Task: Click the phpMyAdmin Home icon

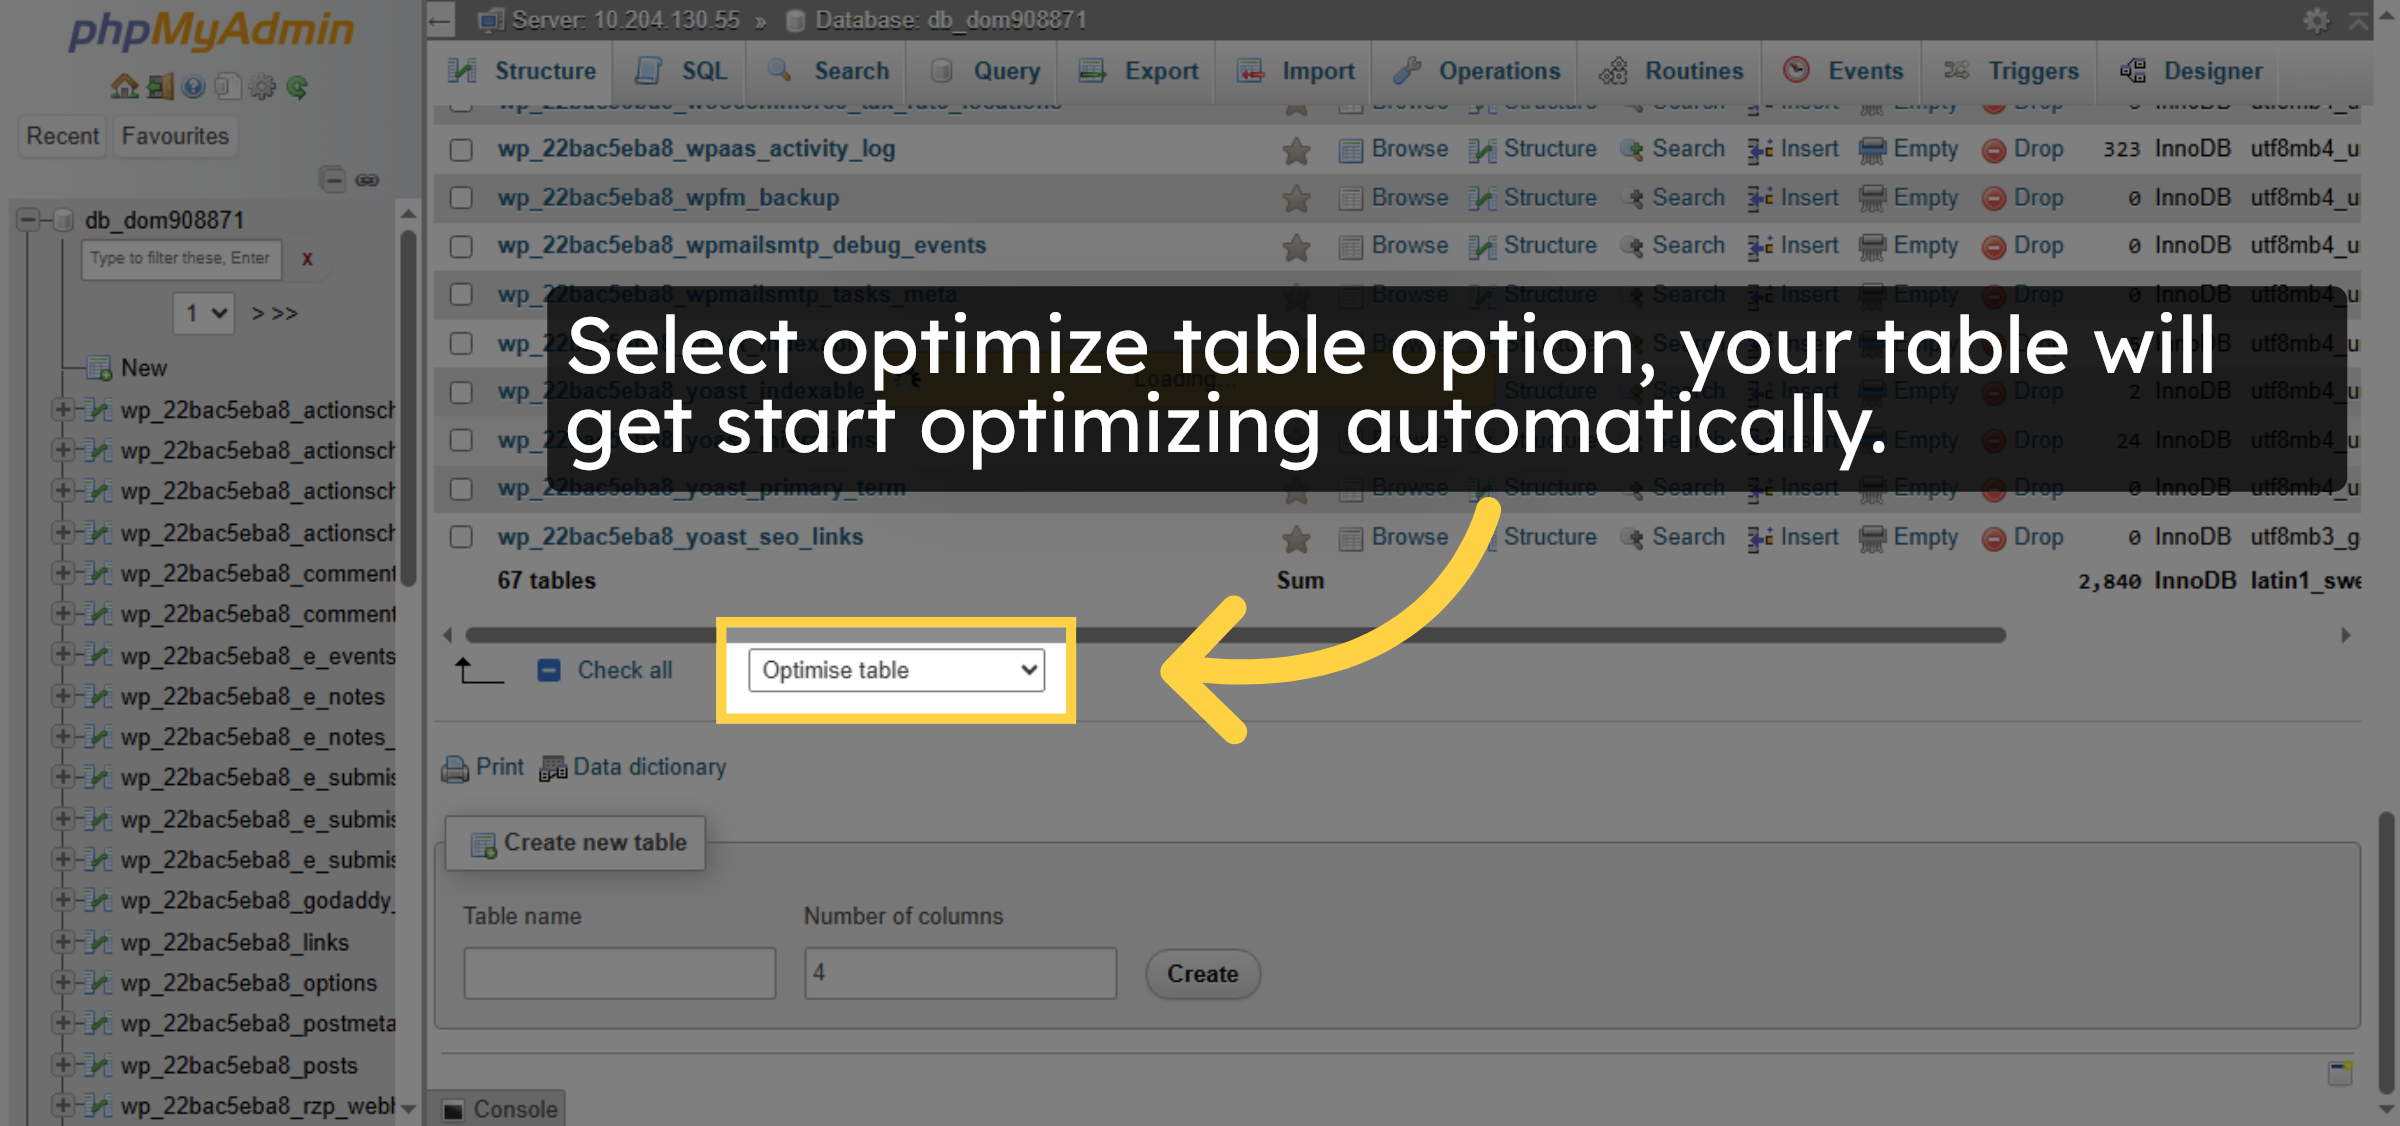Action: tap(125, 87)
